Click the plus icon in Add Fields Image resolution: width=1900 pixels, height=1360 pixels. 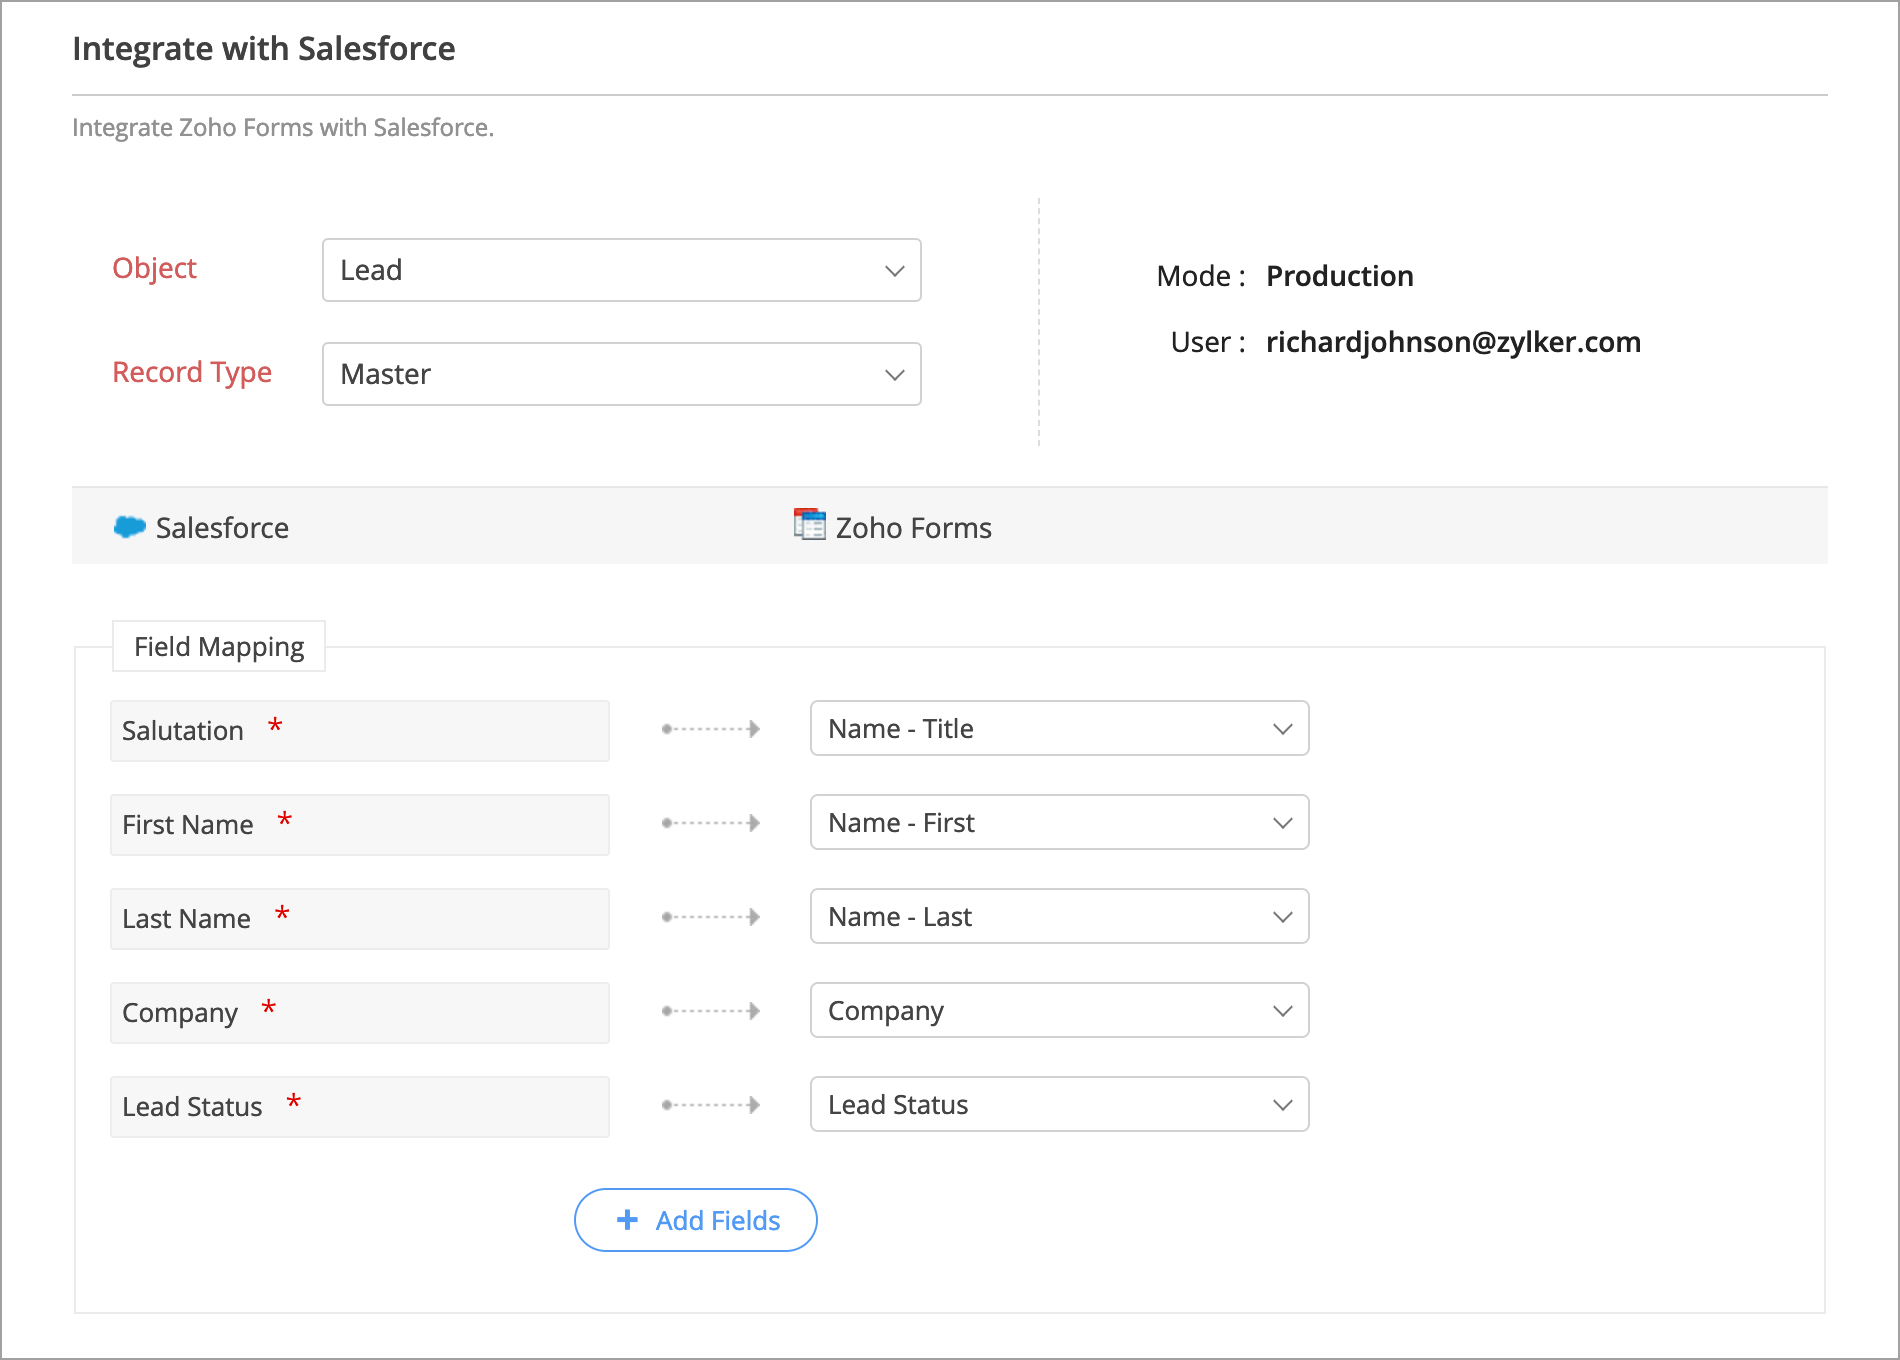click(x=627, y=1220)
